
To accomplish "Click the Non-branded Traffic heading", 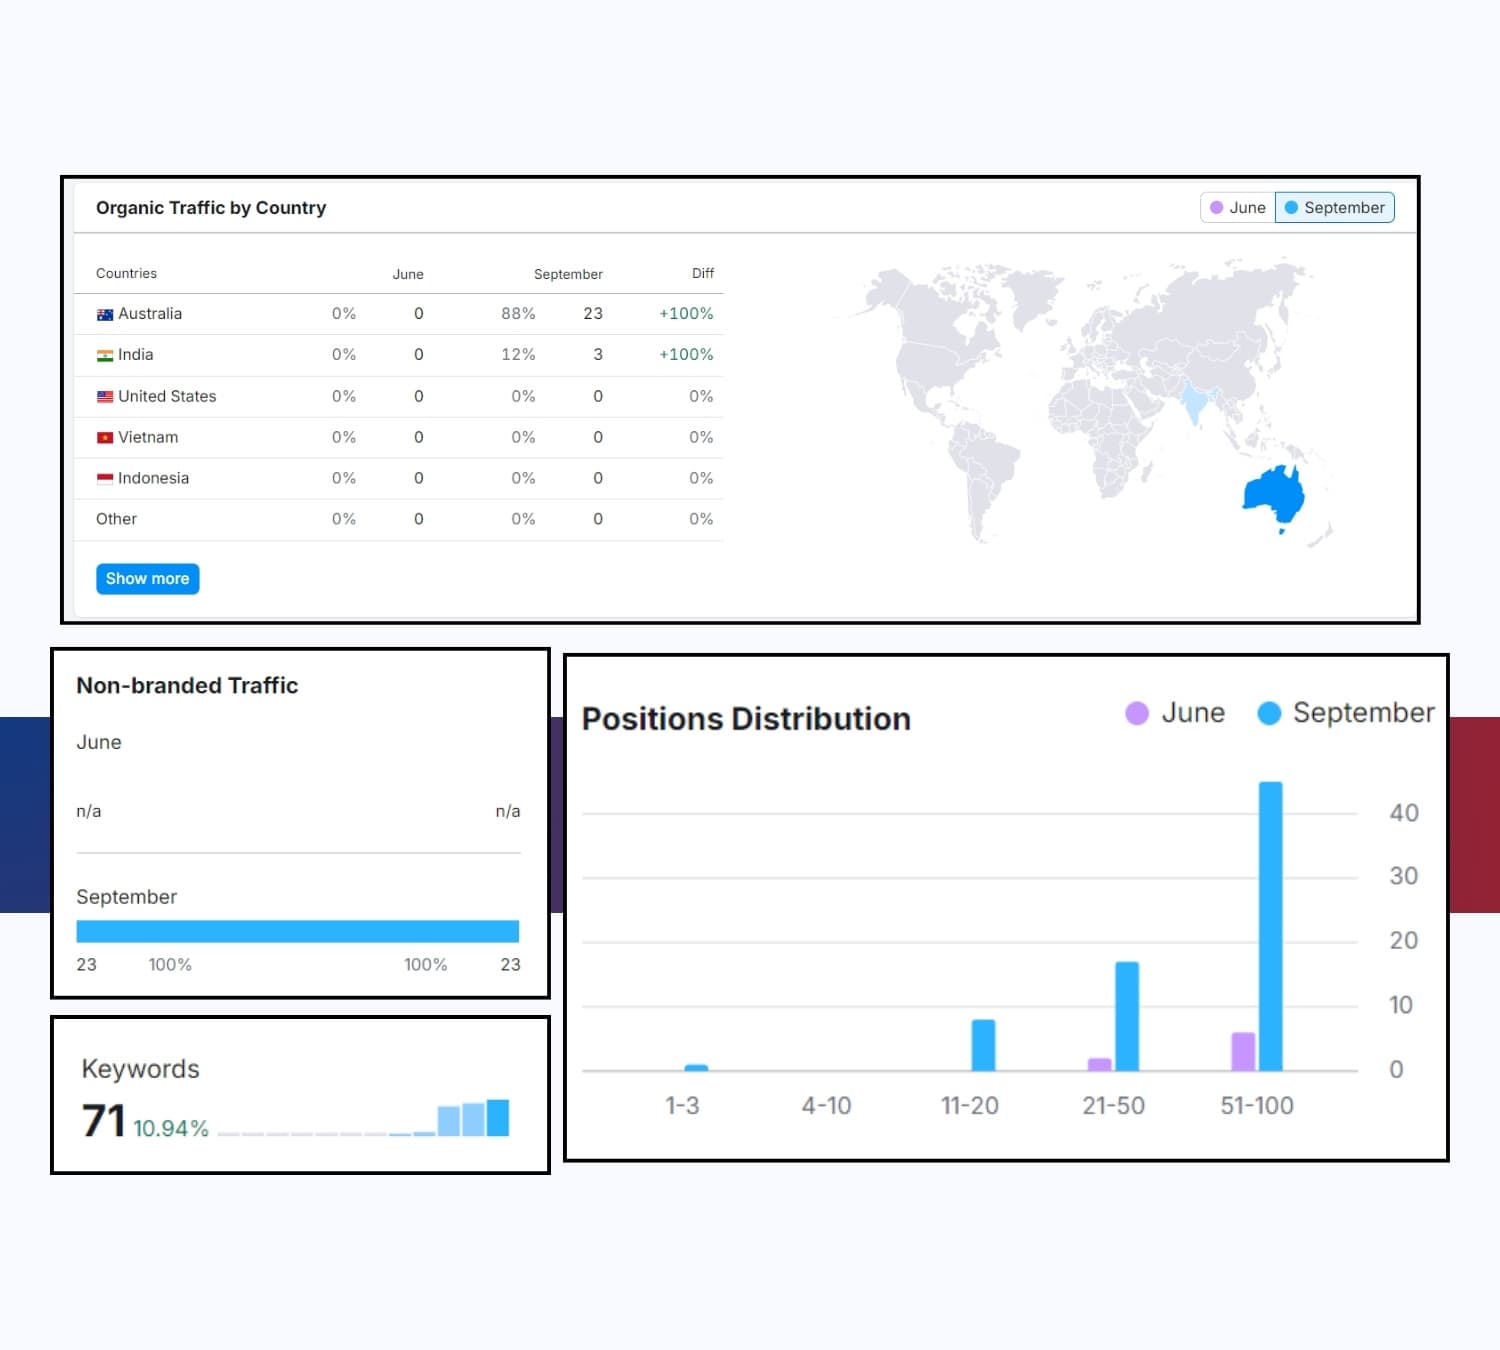I will click(x=187, y=686).
